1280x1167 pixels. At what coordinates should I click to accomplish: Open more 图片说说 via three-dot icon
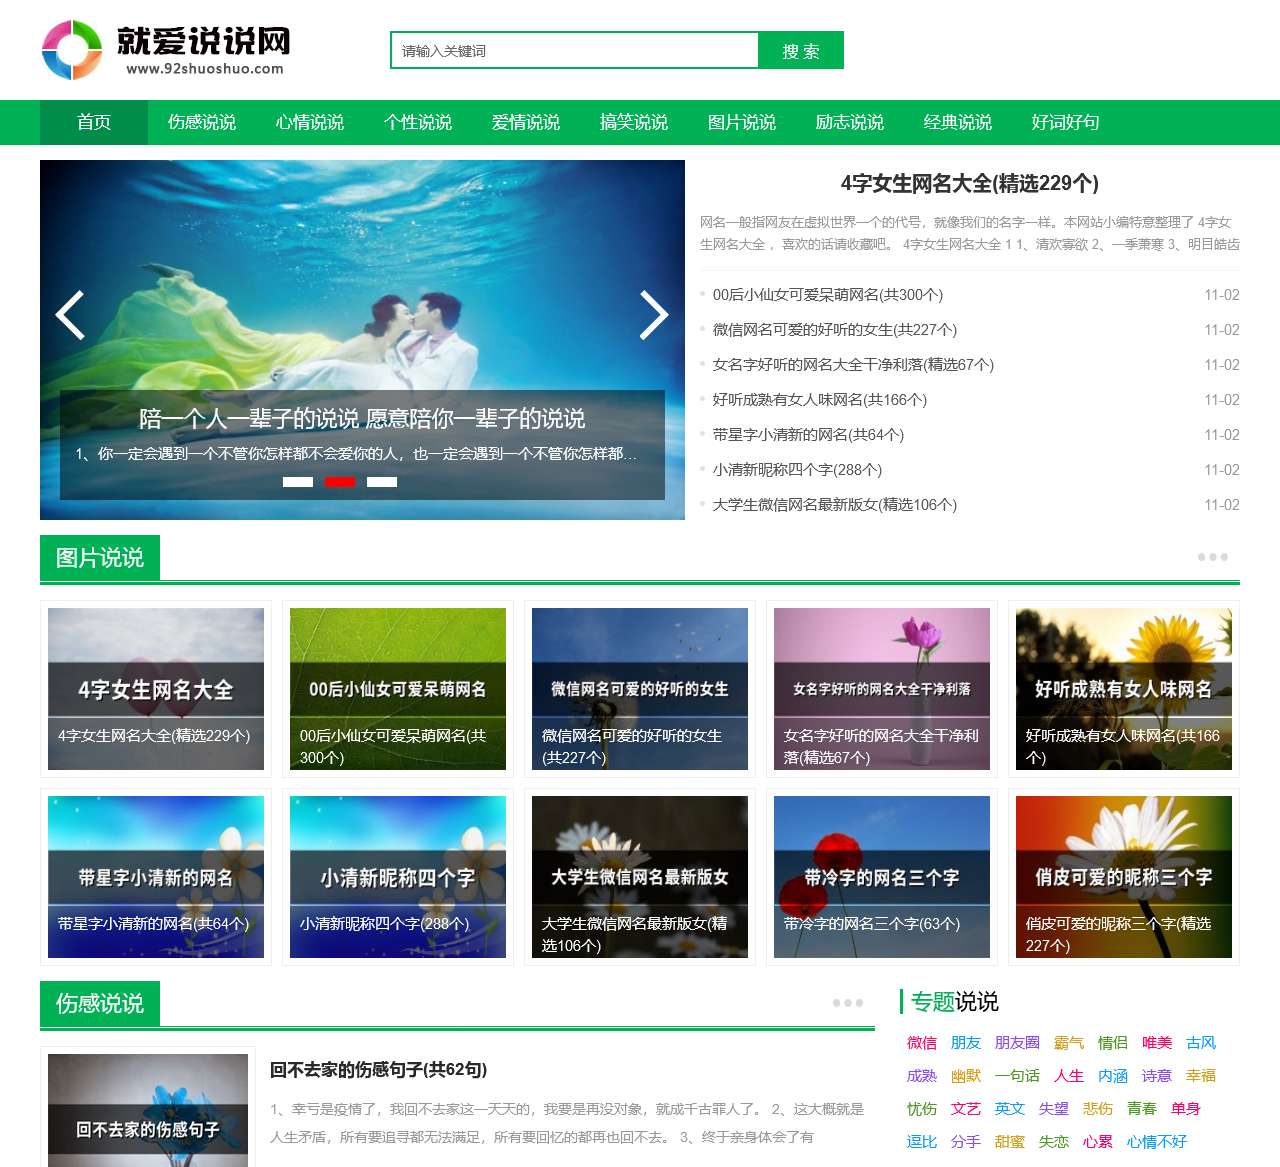point(1212,557)
